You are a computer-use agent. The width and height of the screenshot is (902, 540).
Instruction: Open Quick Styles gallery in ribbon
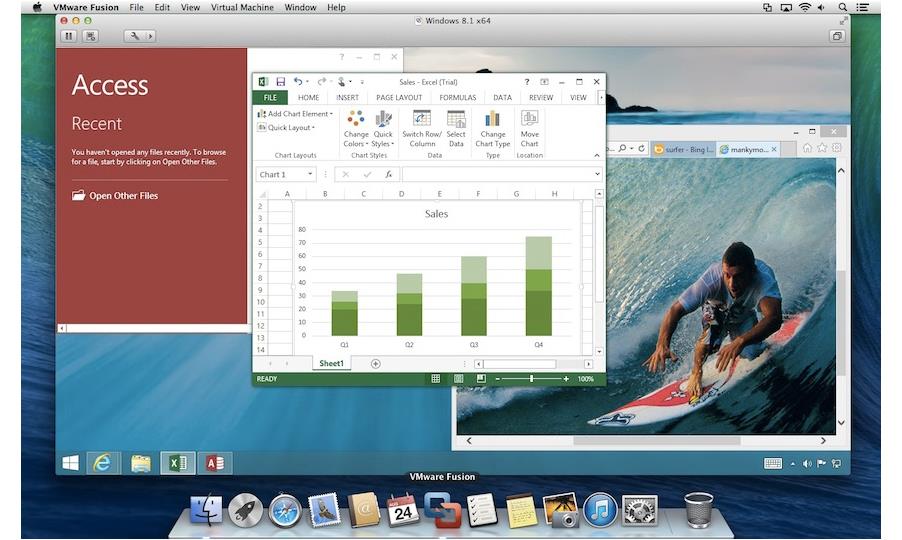point(383,129)
